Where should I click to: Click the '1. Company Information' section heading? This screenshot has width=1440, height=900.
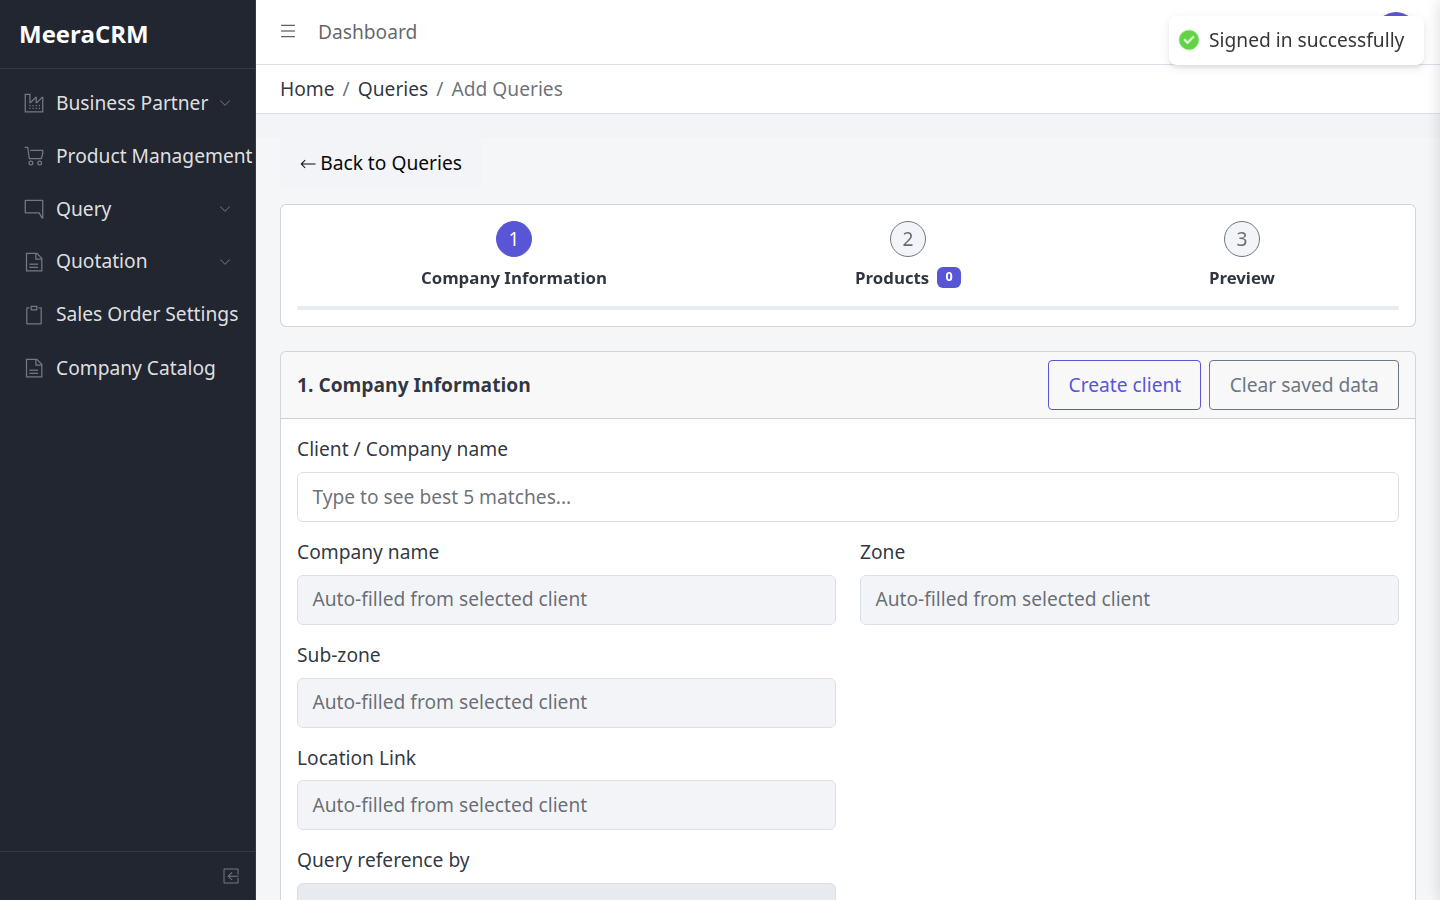tap(414, 385)
